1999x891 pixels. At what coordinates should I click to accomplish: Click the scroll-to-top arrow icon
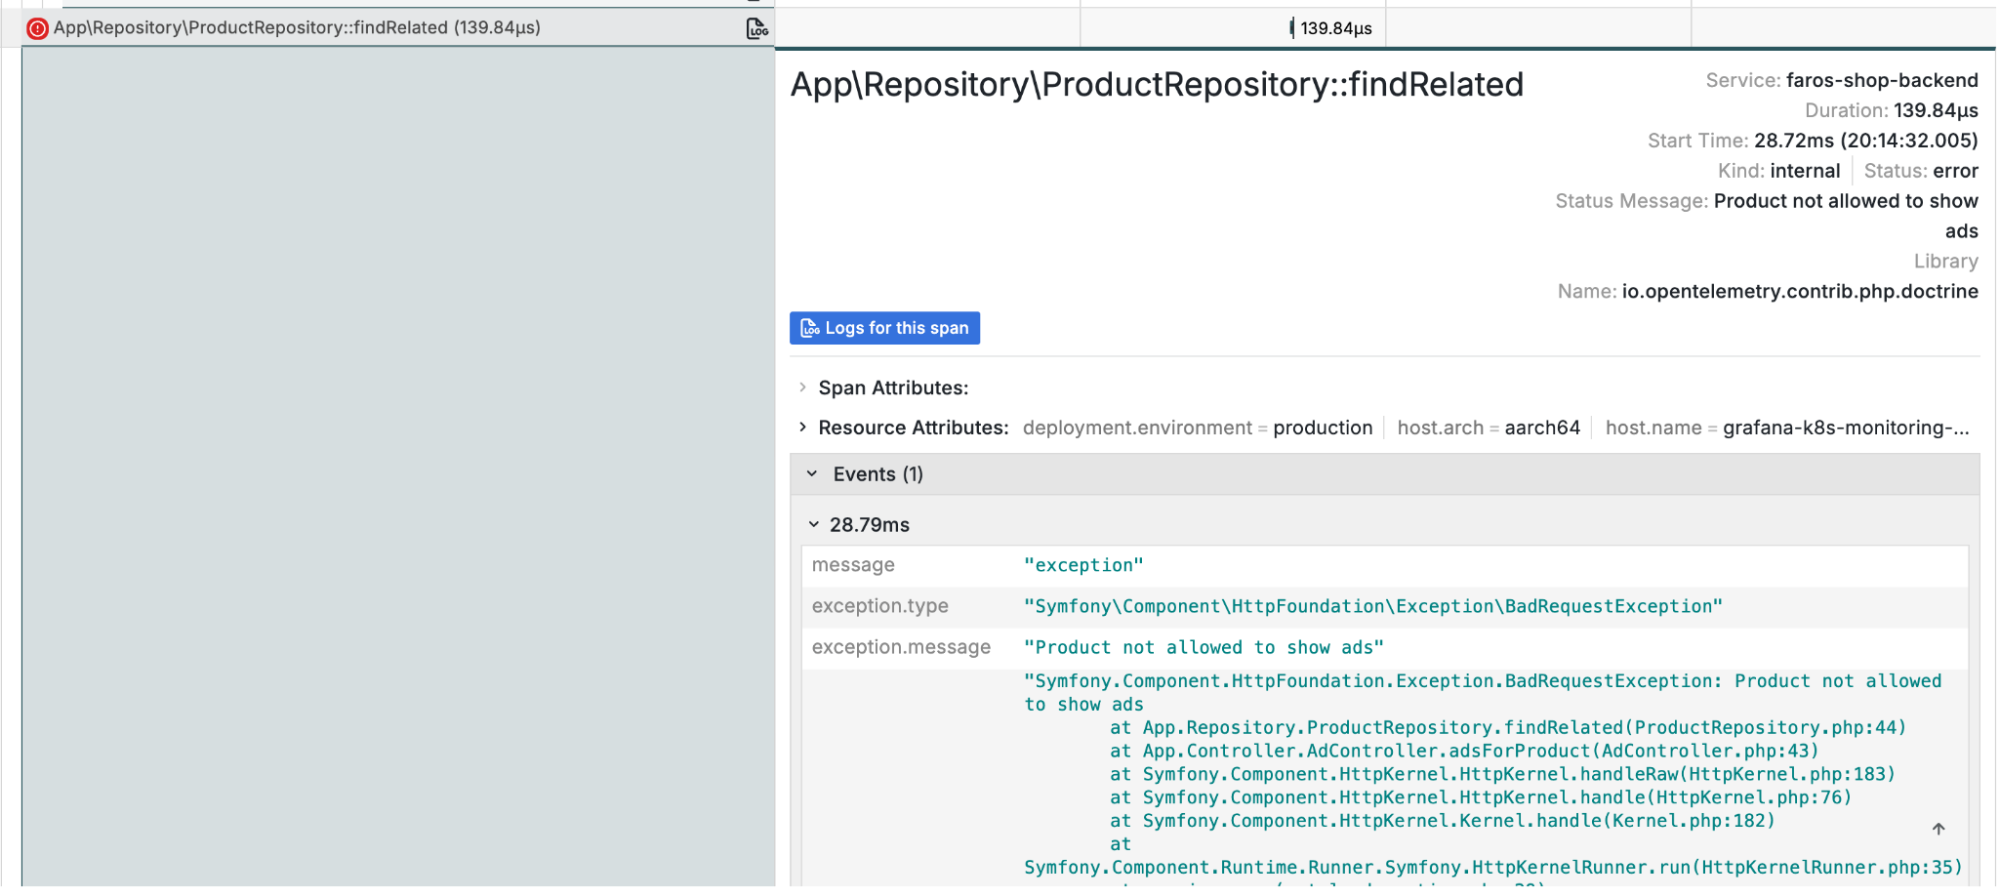tap(1938, 829)
